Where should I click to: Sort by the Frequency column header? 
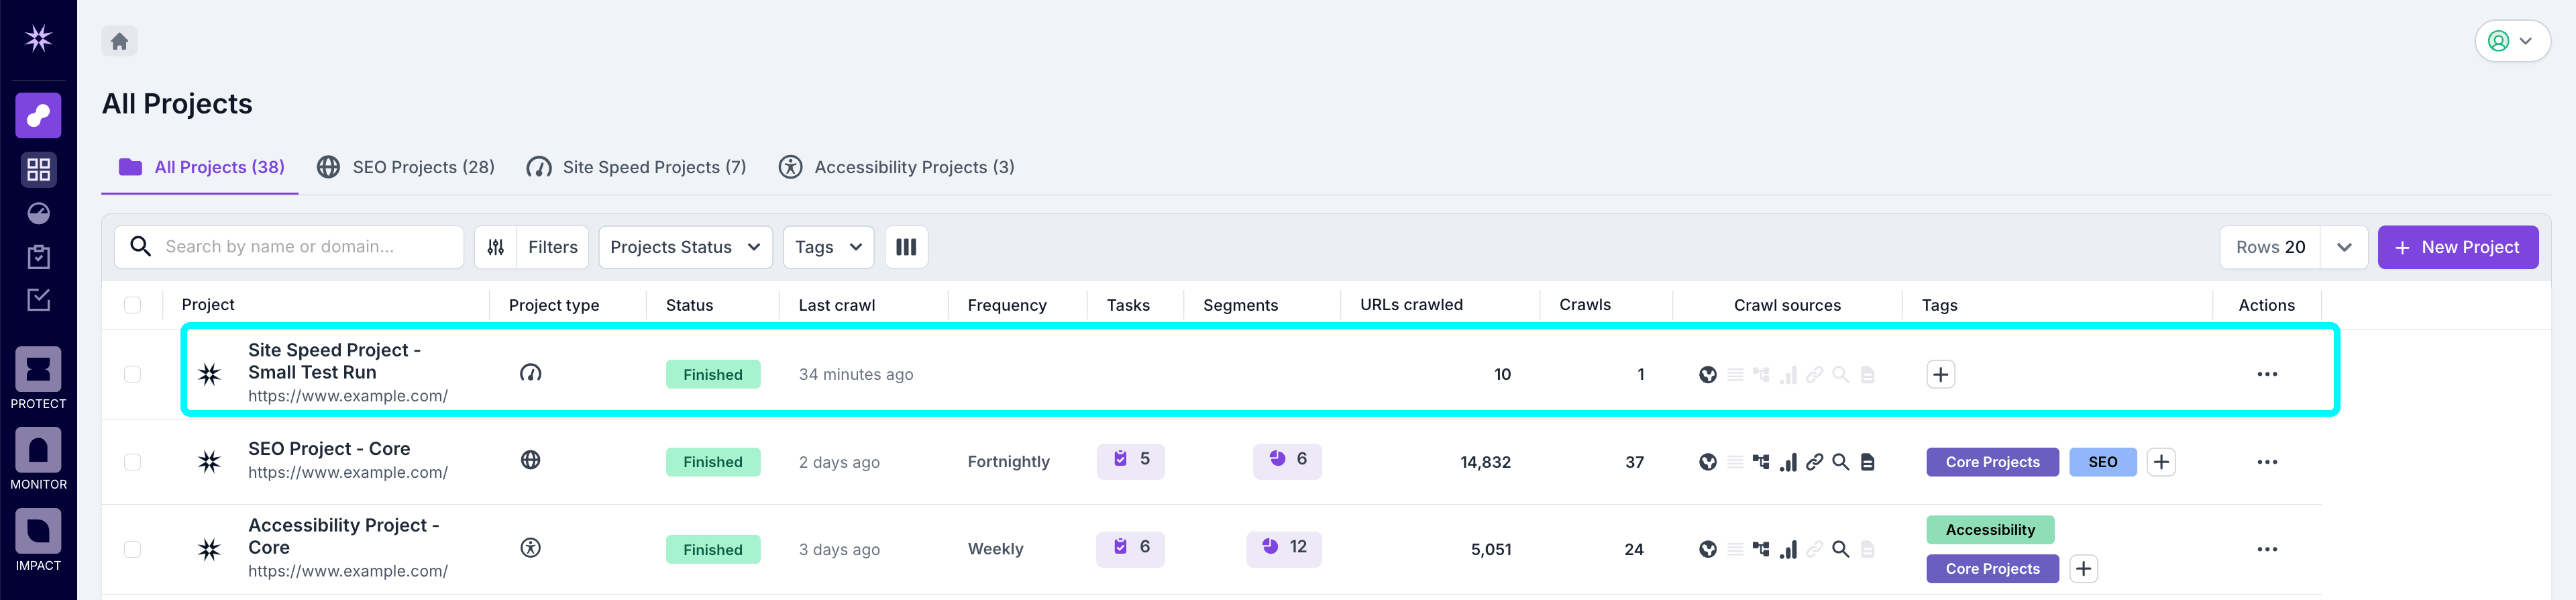tap(1007, 305)
